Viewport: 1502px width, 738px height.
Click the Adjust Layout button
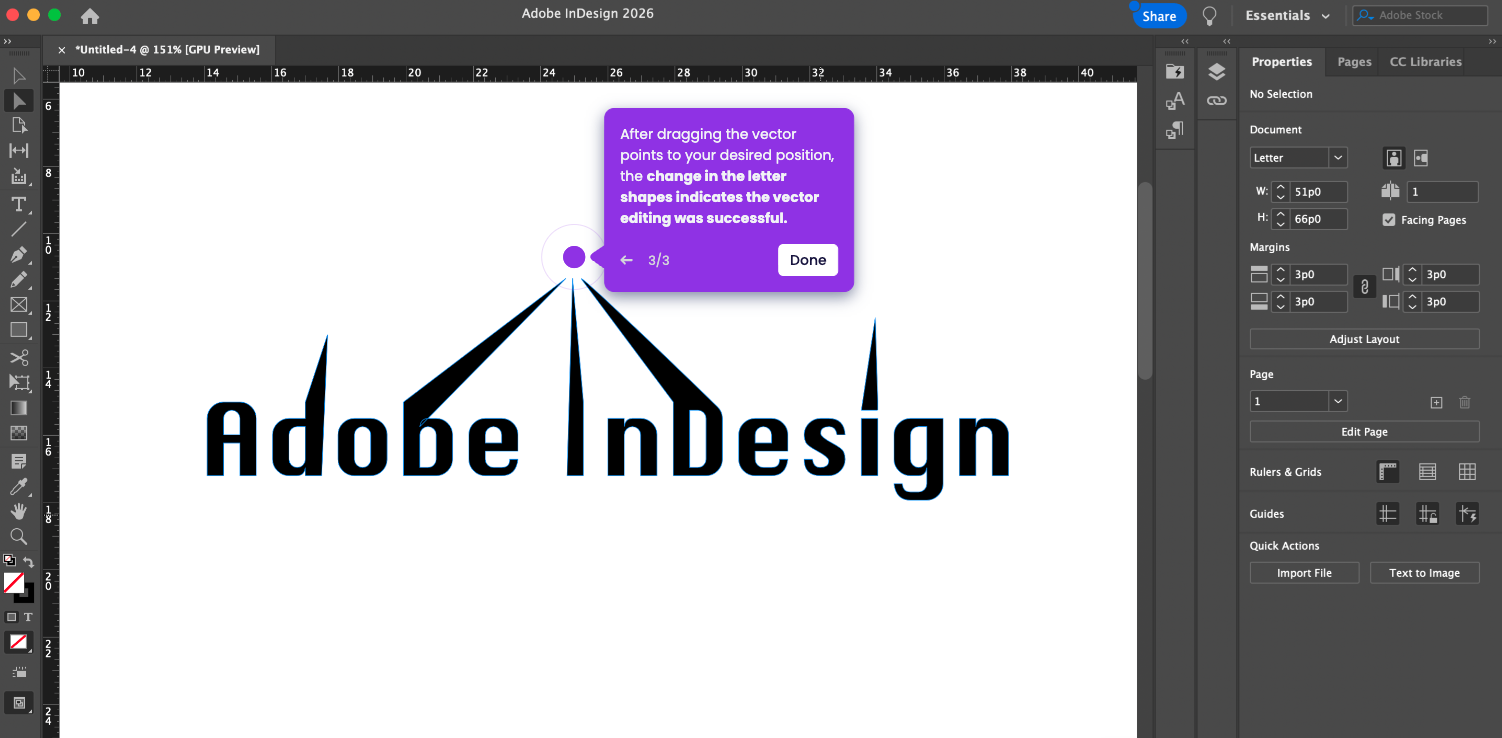pos(1364,339)
